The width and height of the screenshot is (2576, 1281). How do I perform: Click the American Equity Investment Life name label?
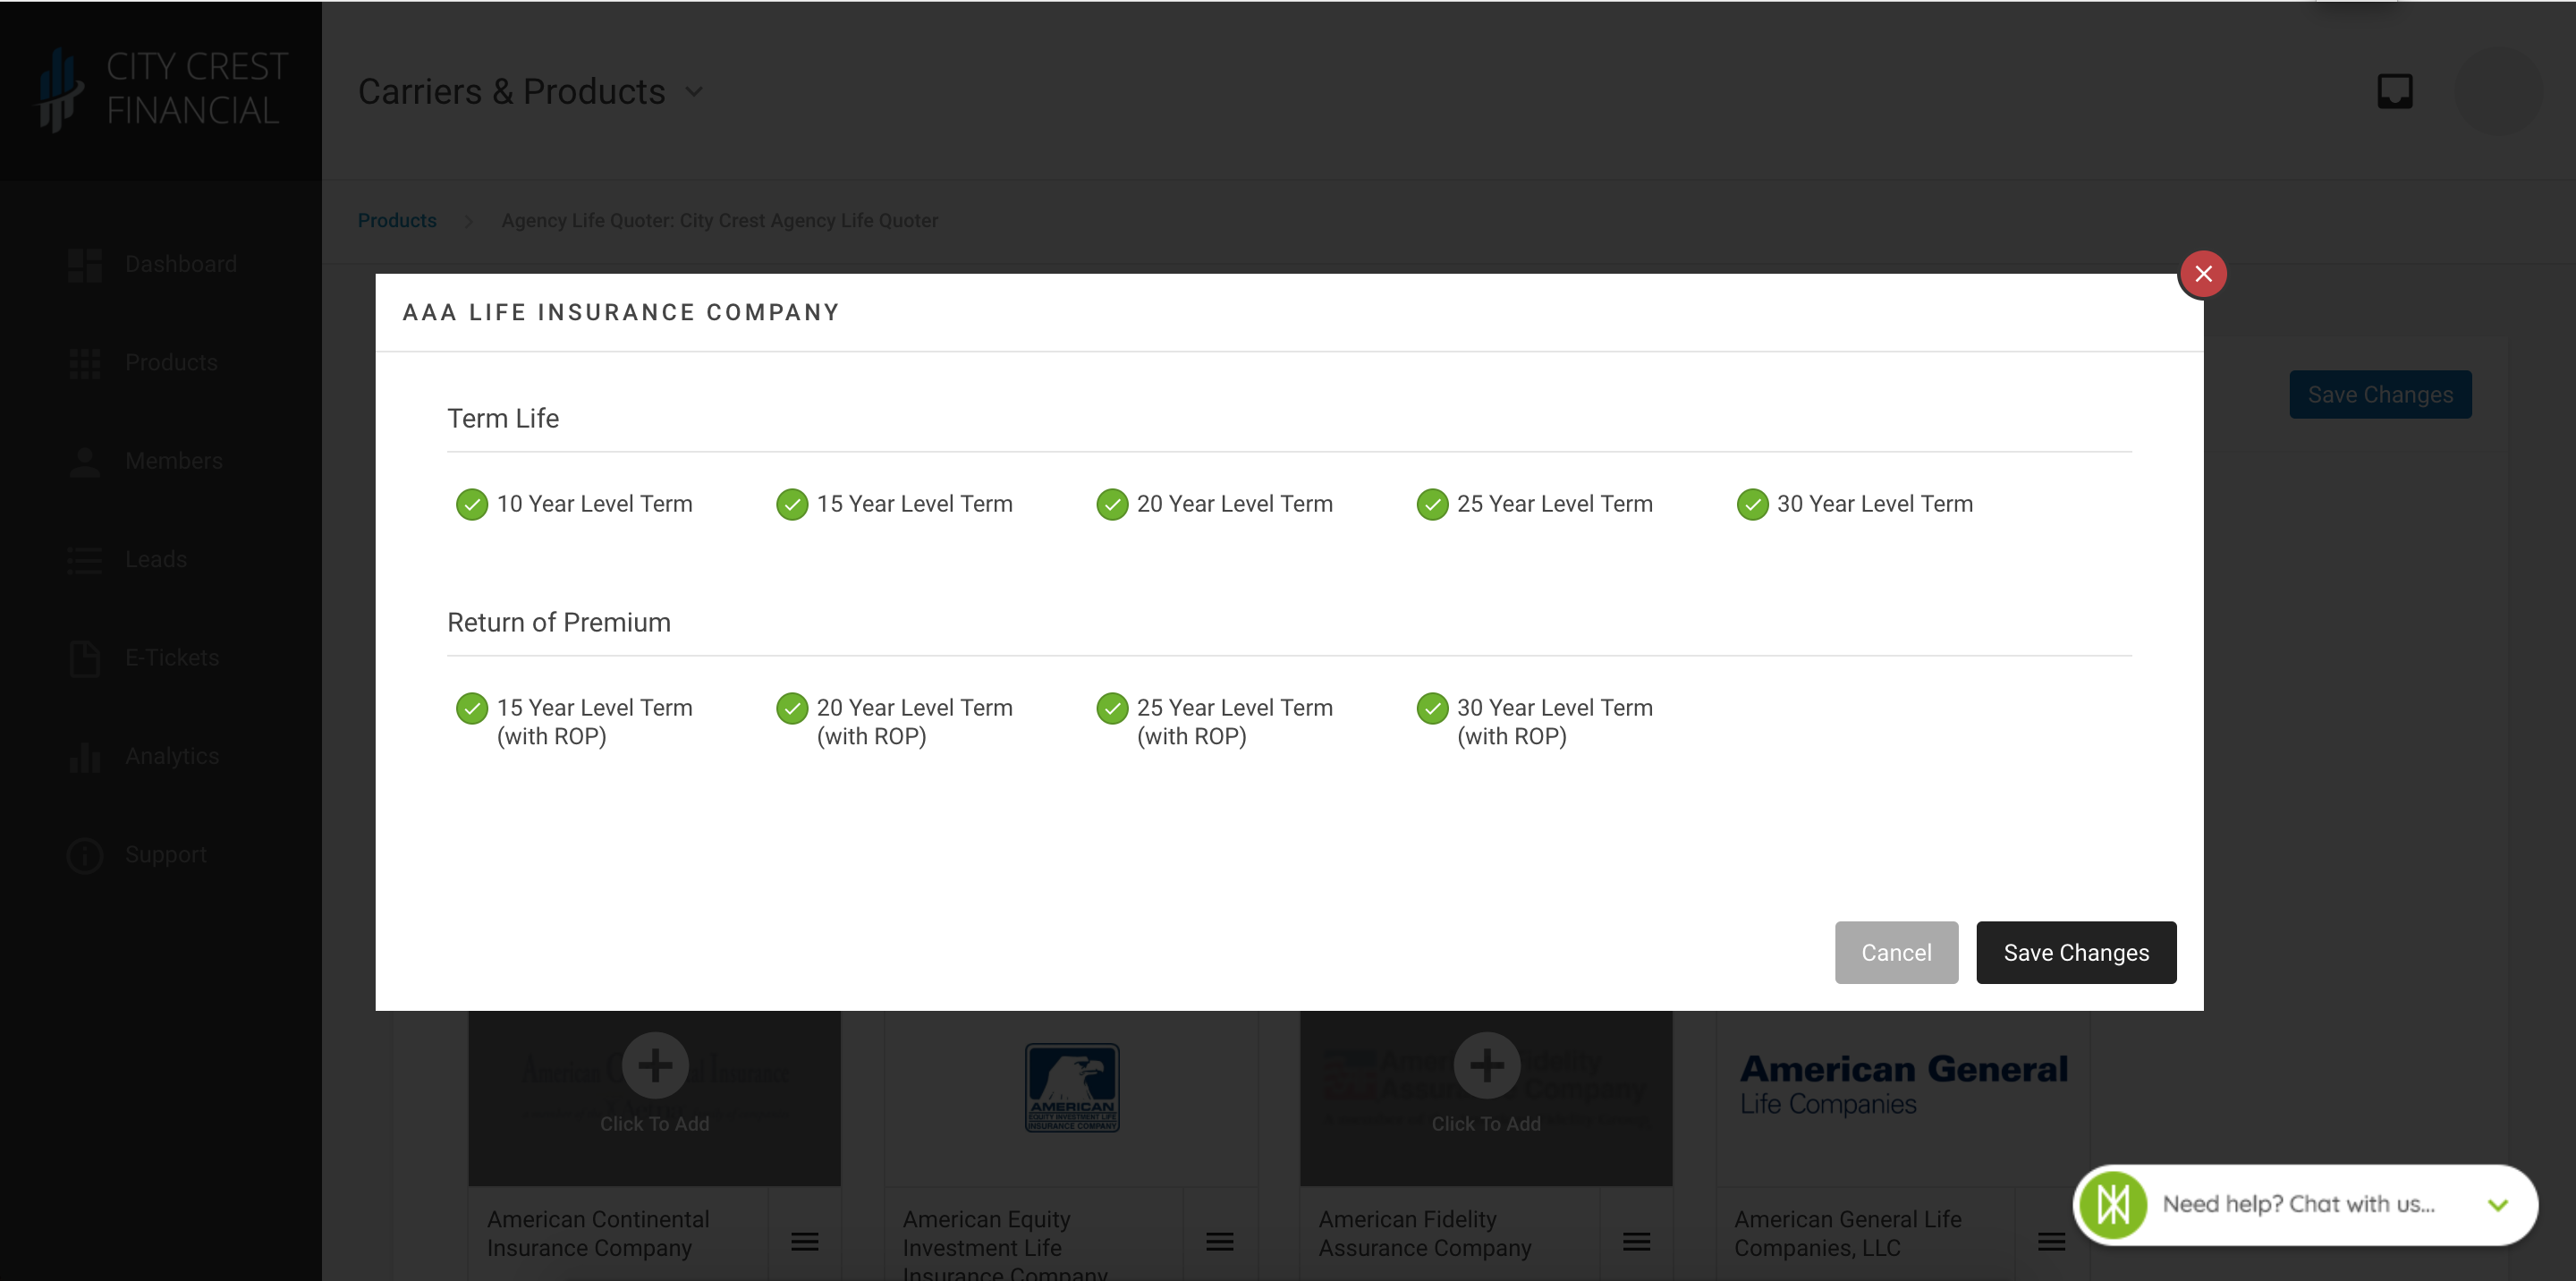1005,1244
